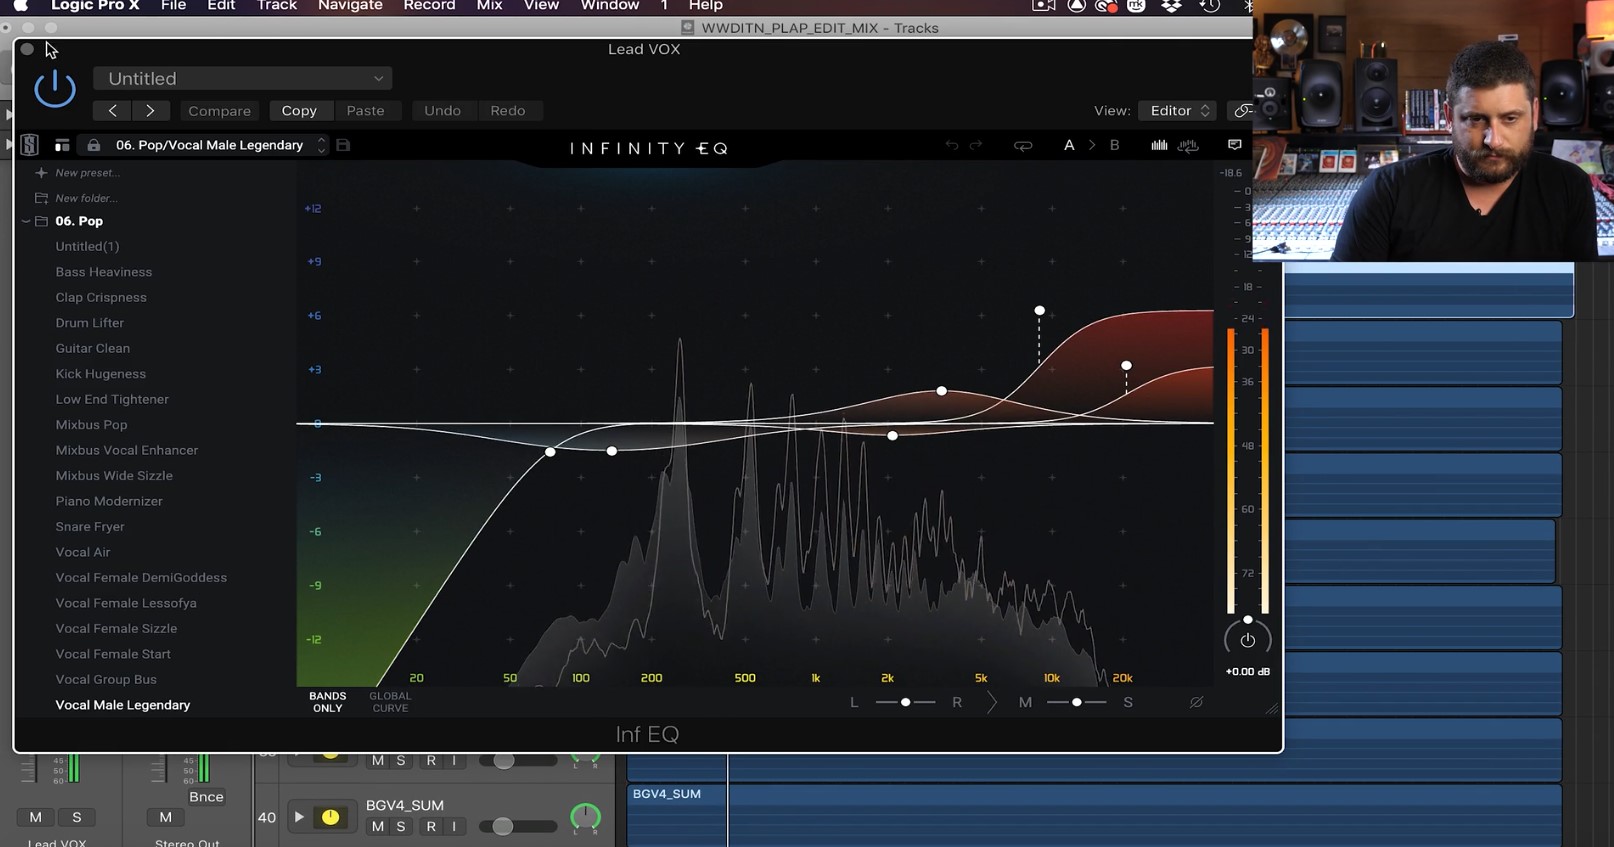Go to next preset with right arrow
This screenshot has width=1614, height=847.
coord(150,110)
